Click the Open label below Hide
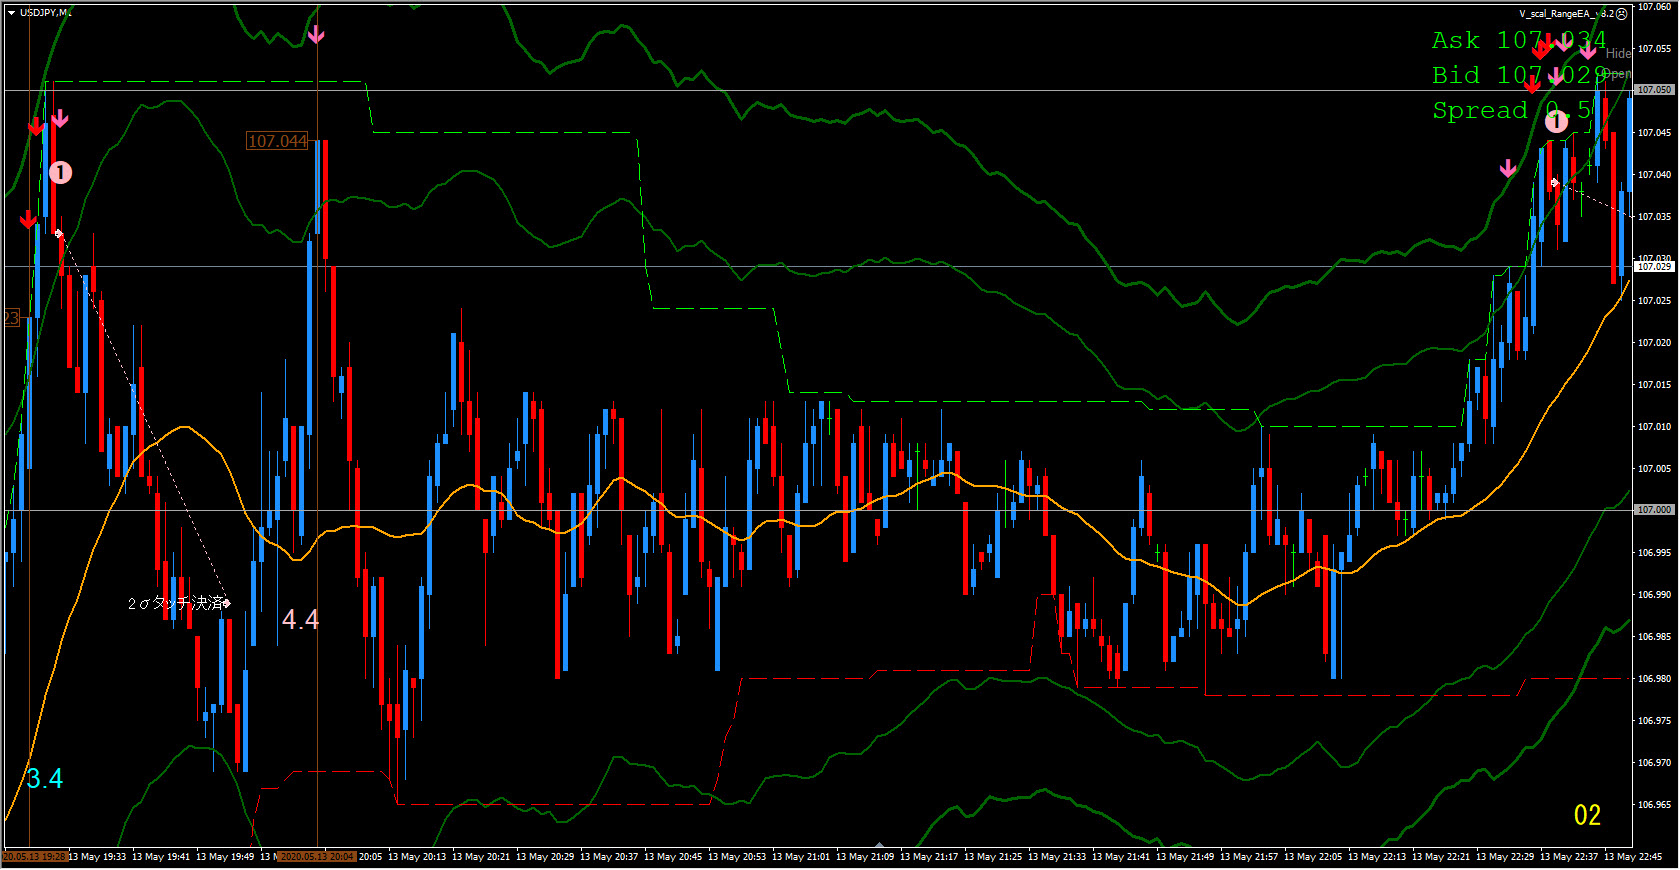 point(1618,74)
